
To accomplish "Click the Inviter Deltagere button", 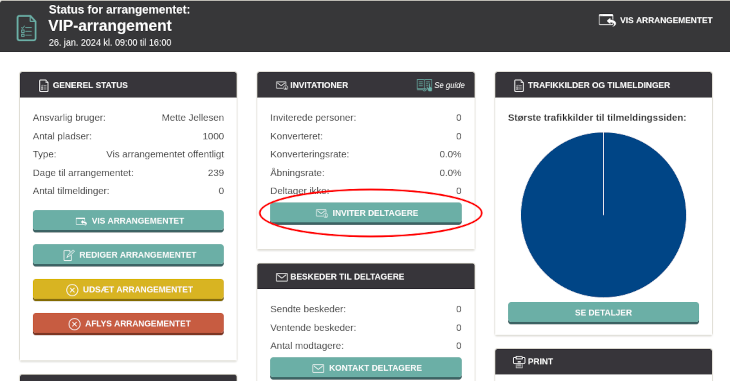I will tap(366, 213).
